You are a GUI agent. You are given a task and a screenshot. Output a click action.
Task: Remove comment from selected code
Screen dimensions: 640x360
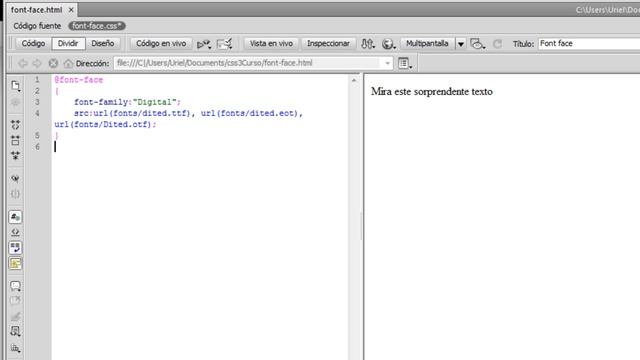coord(16,301)
